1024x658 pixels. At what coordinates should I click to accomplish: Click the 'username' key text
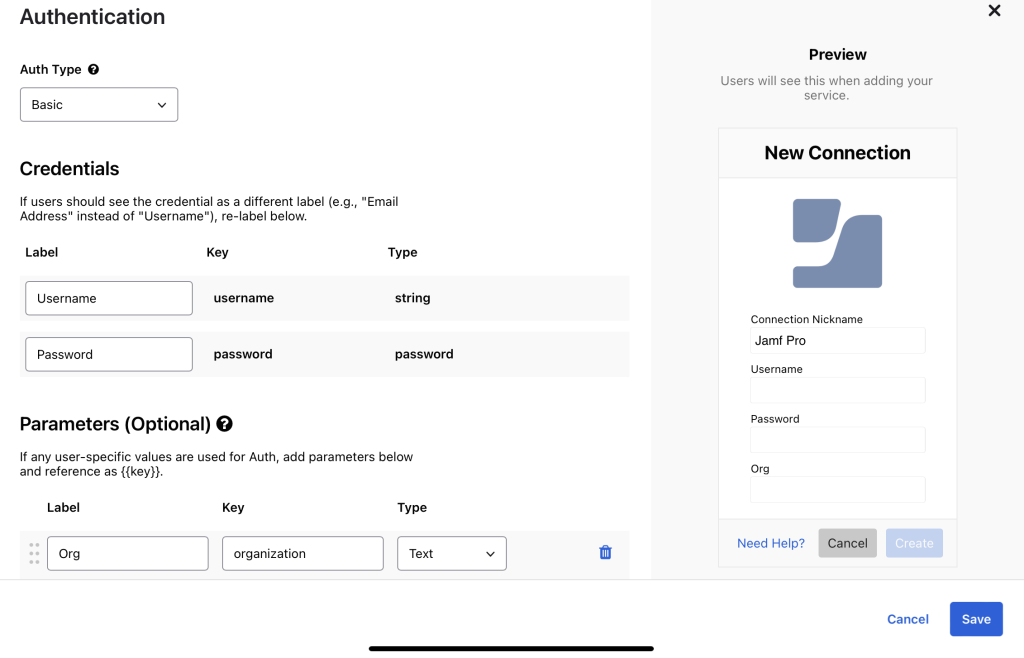[244, 298]
